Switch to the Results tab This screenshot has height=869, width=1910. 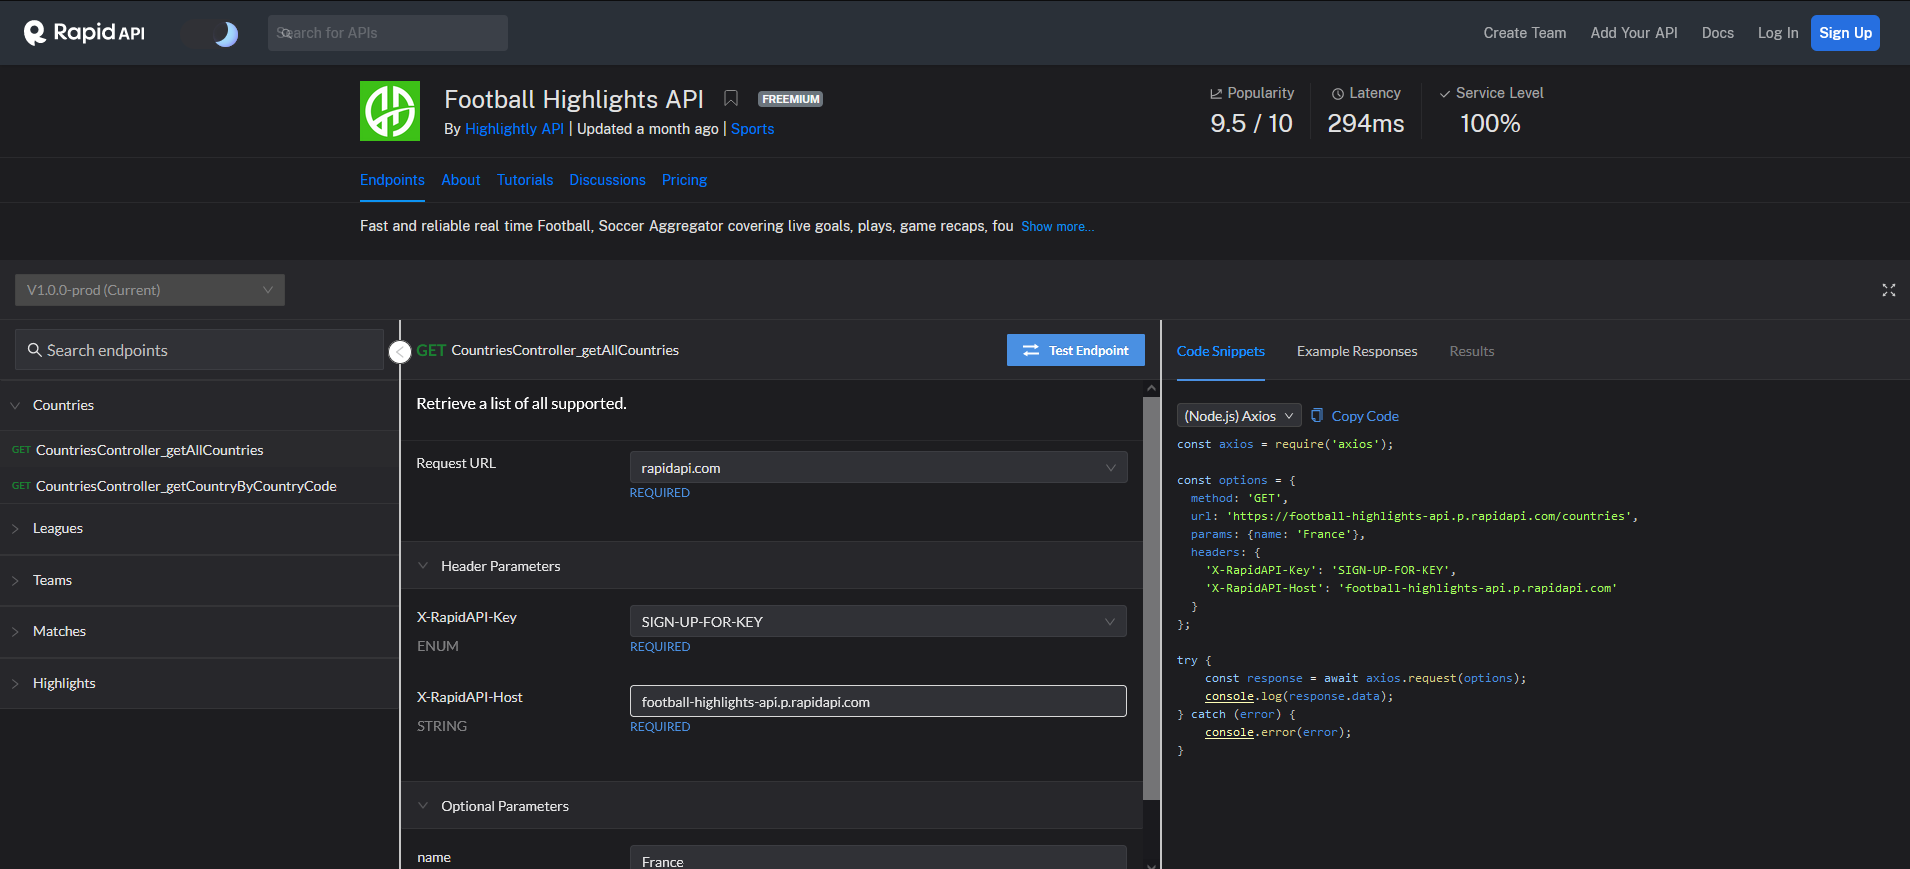(1472, 351)
